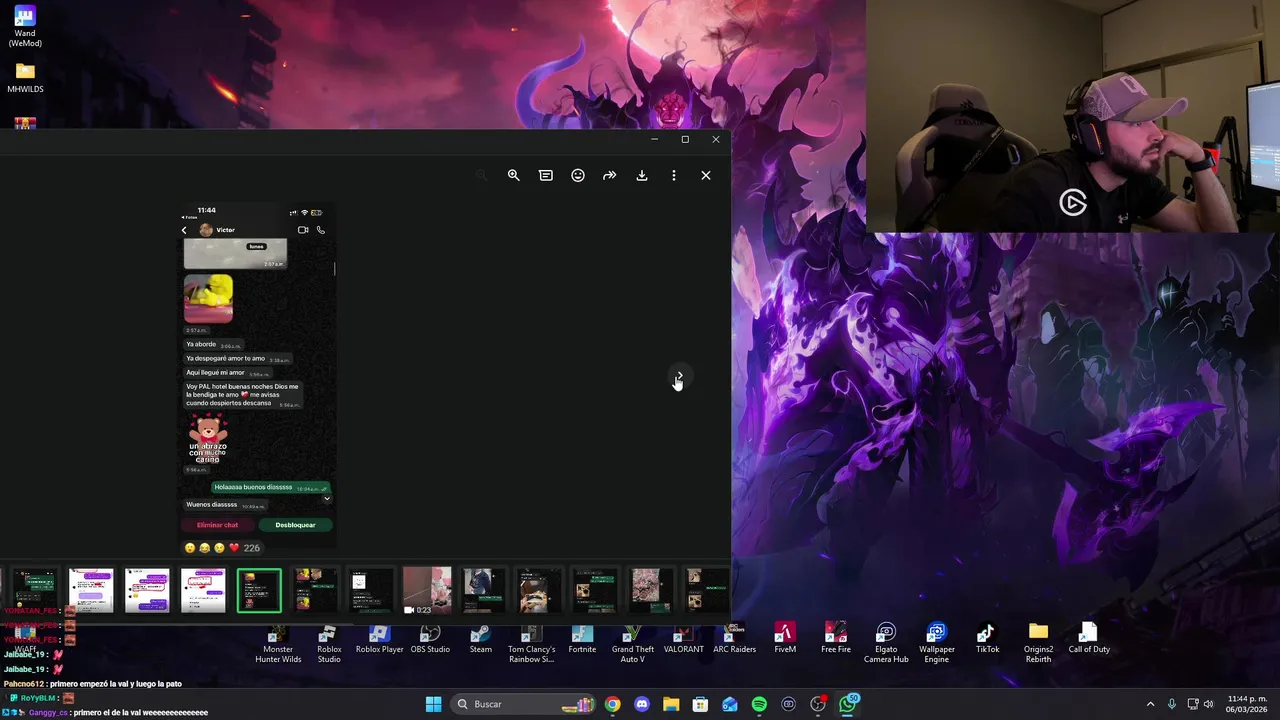Download the current image

pyautogui.click(x=642, y=175)
